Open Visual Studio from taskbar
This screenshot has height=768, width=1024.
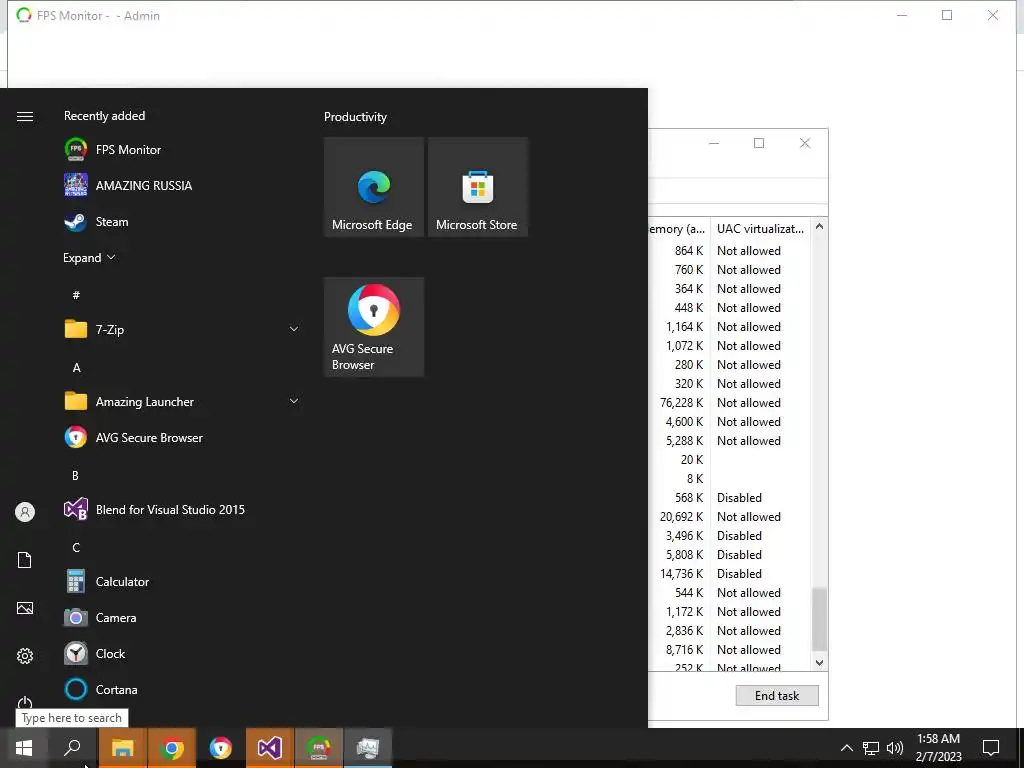coord(270,748)
